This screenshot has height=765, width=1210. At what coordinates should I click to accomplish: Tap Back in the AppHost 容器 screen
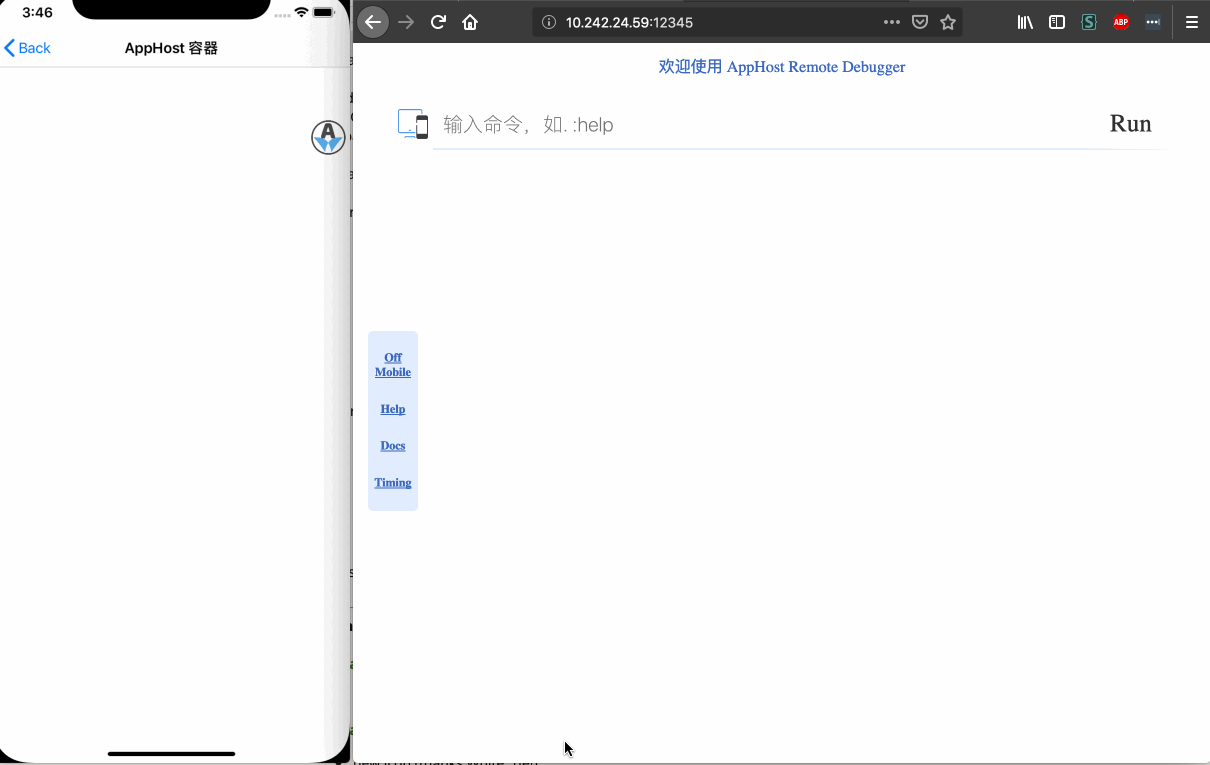[x=27, y=47]
